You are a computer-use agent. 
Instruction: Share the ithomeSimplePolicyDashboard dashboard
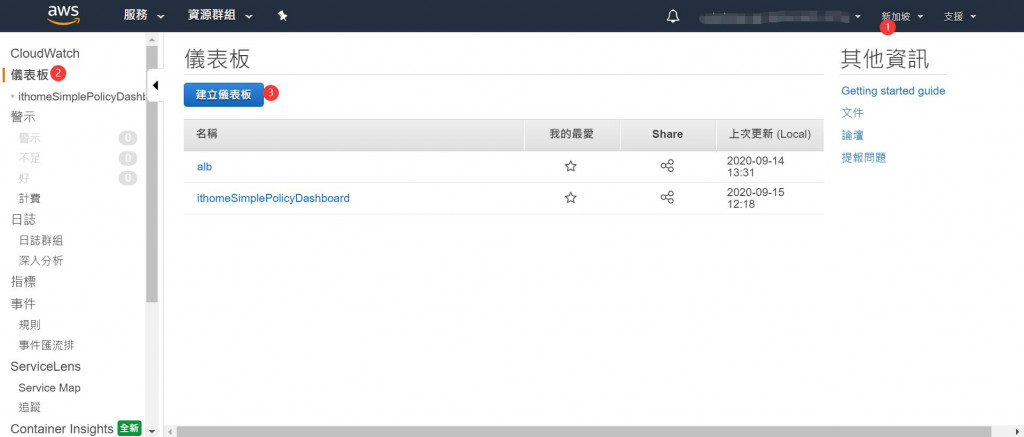click(667, 197)
